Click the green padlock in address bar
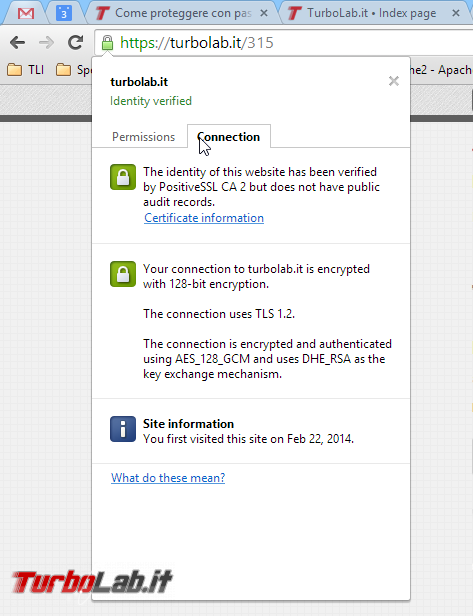 [107, 43]
